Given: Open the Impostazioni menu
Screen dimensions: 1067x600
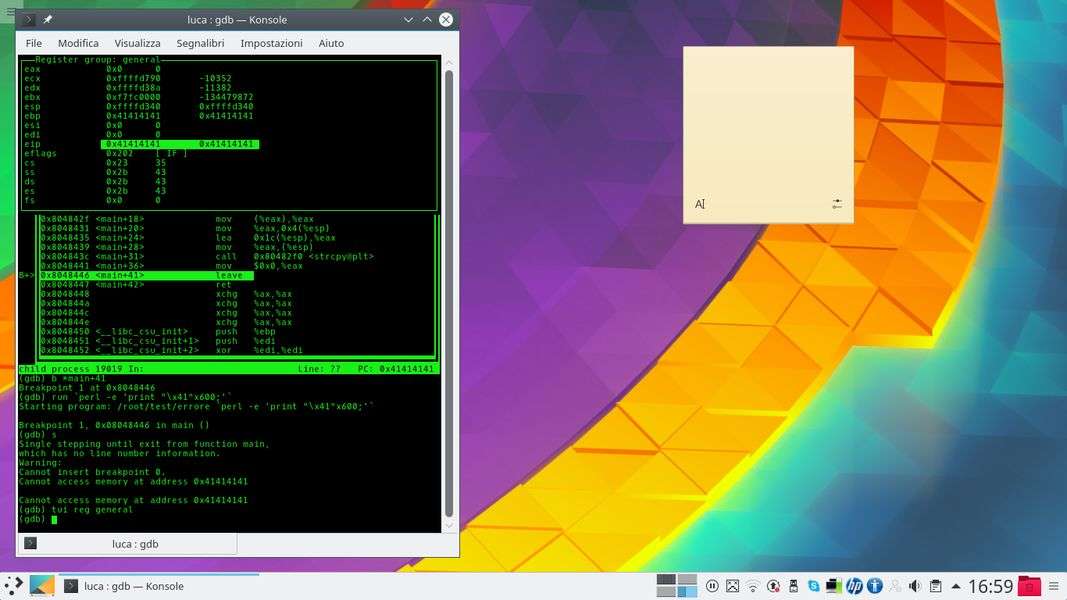Looking at the screenshot, I should (x=271, y=43).
